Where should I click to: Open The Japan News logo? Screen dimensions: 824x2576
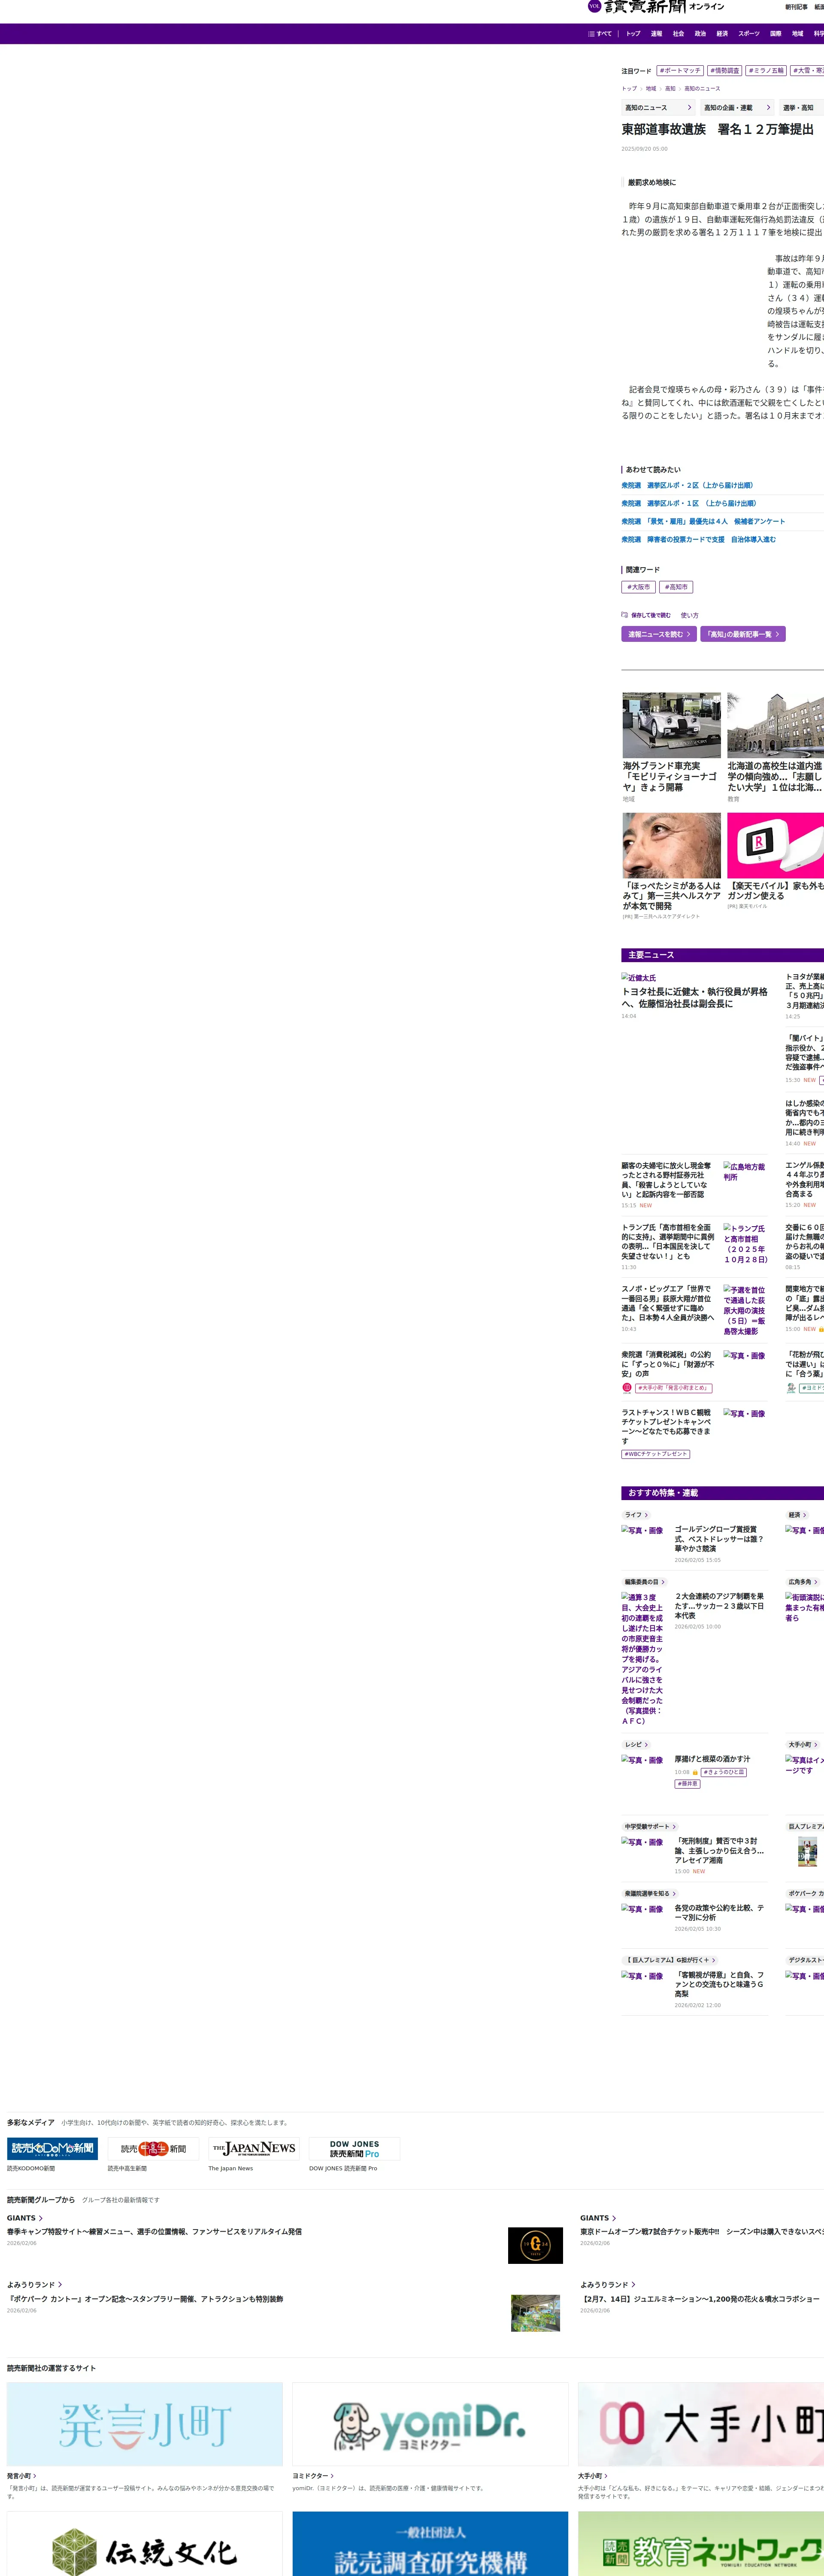pyautogui.click(x=254, y=2148)
